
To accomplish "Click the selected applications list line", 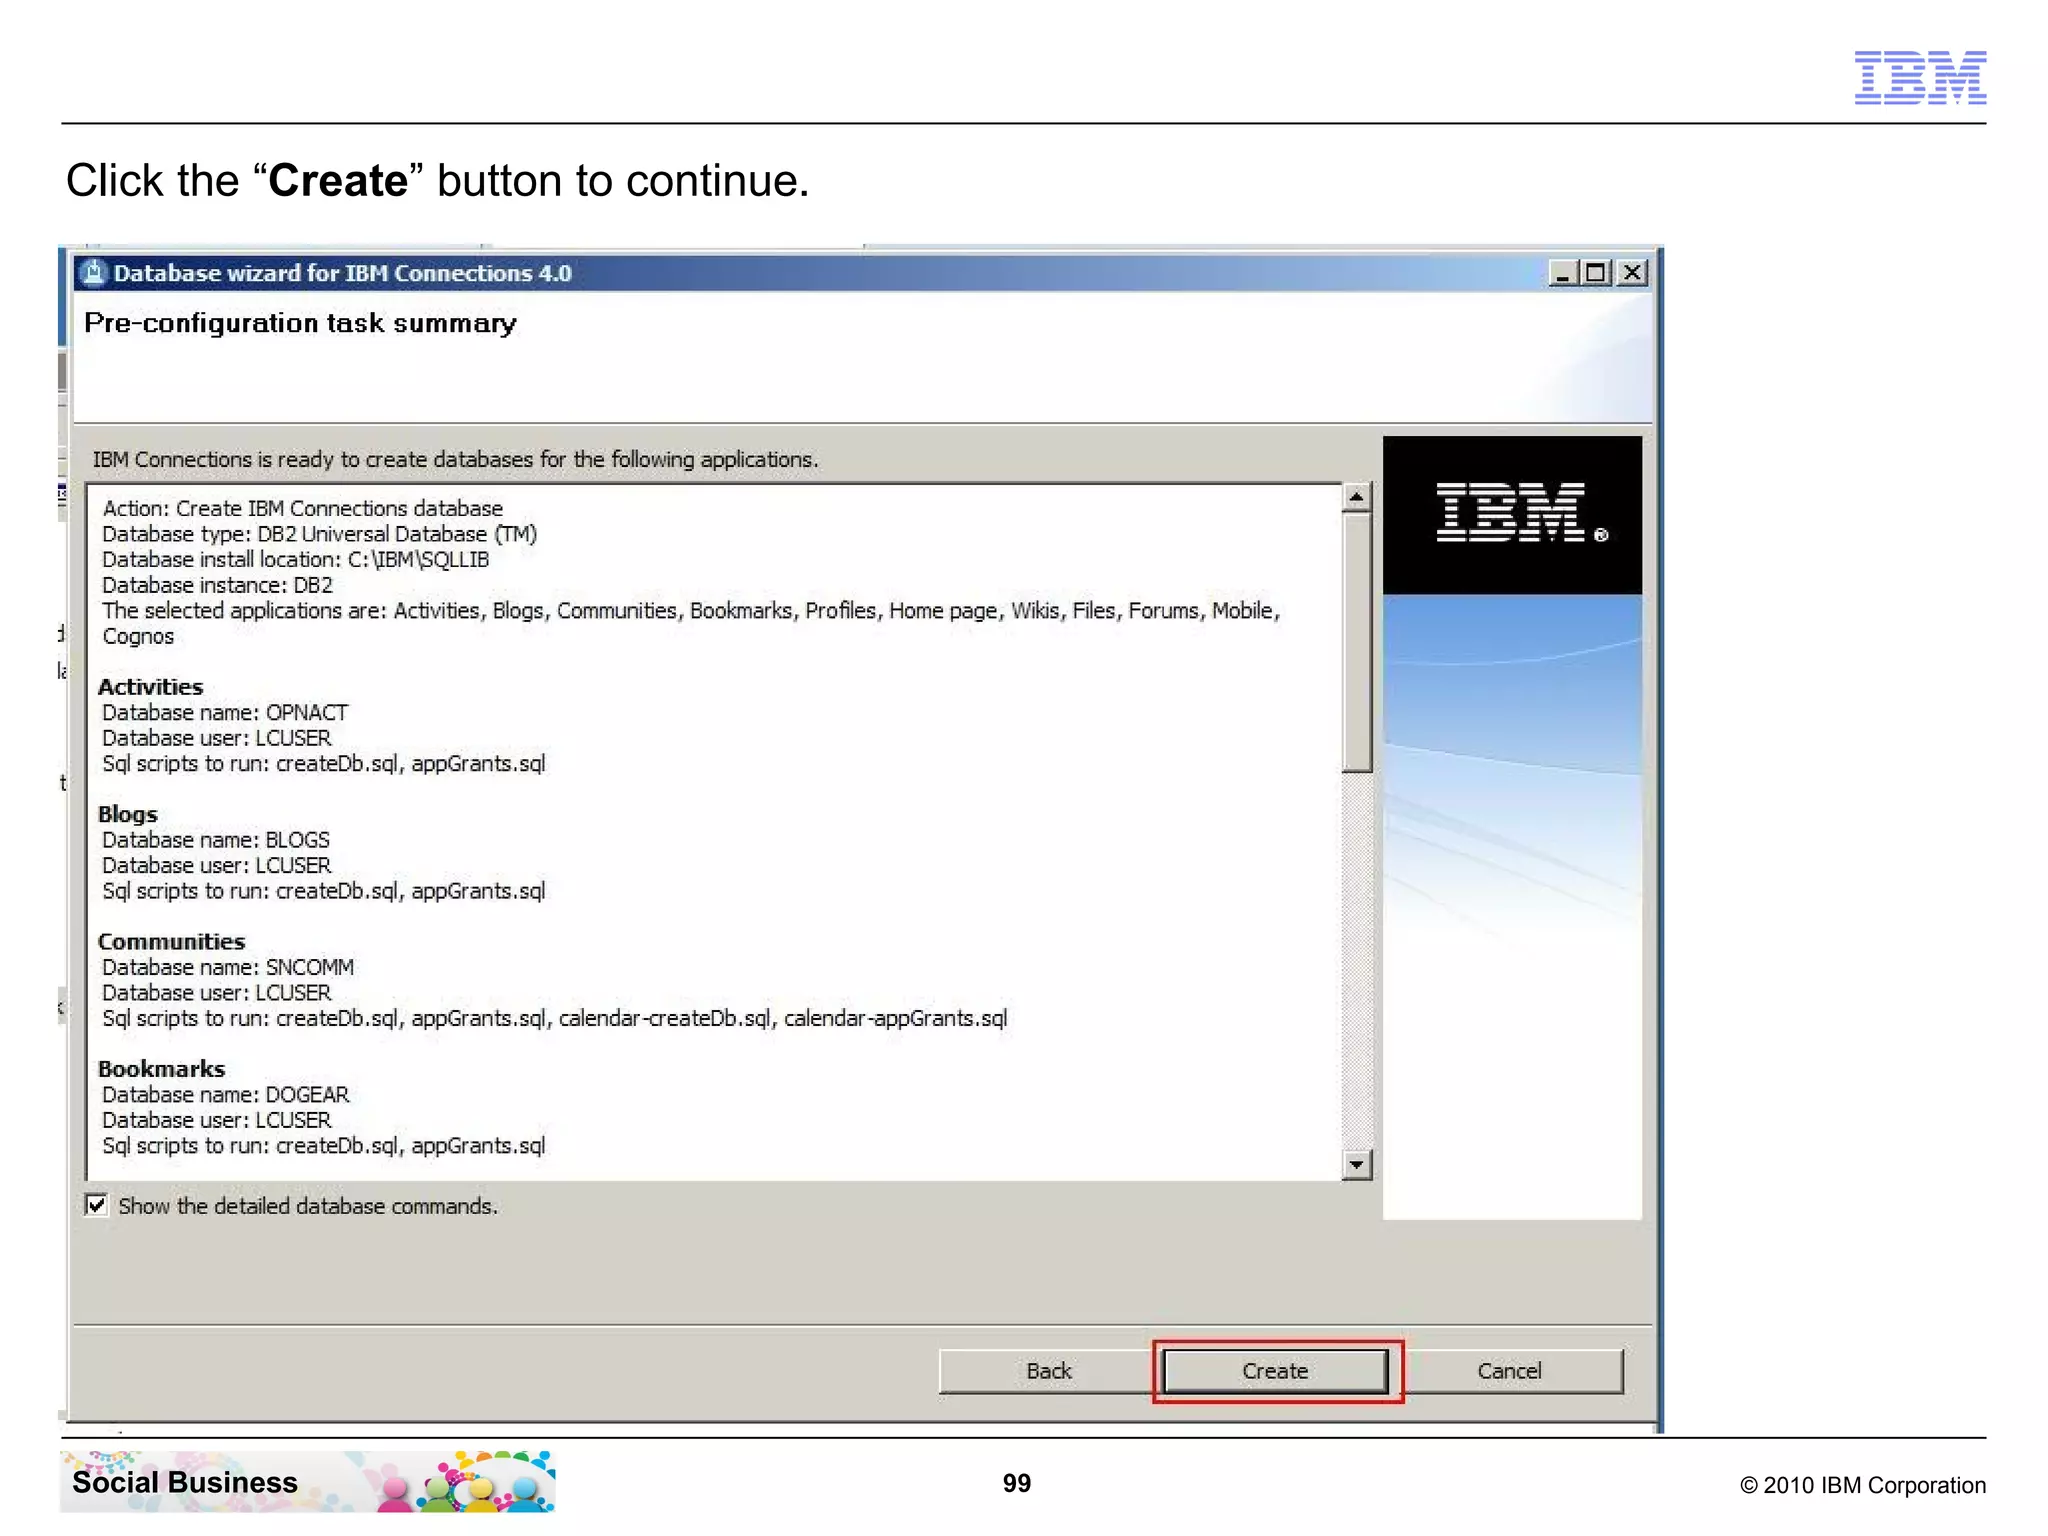I will [691, 623].
